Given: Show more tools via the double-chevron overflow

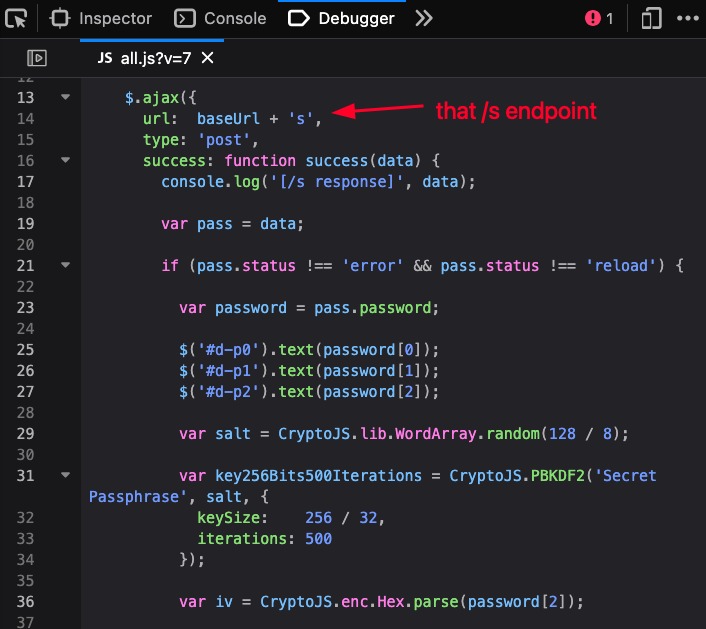Looking at the screenshot, I should (424, 18).
